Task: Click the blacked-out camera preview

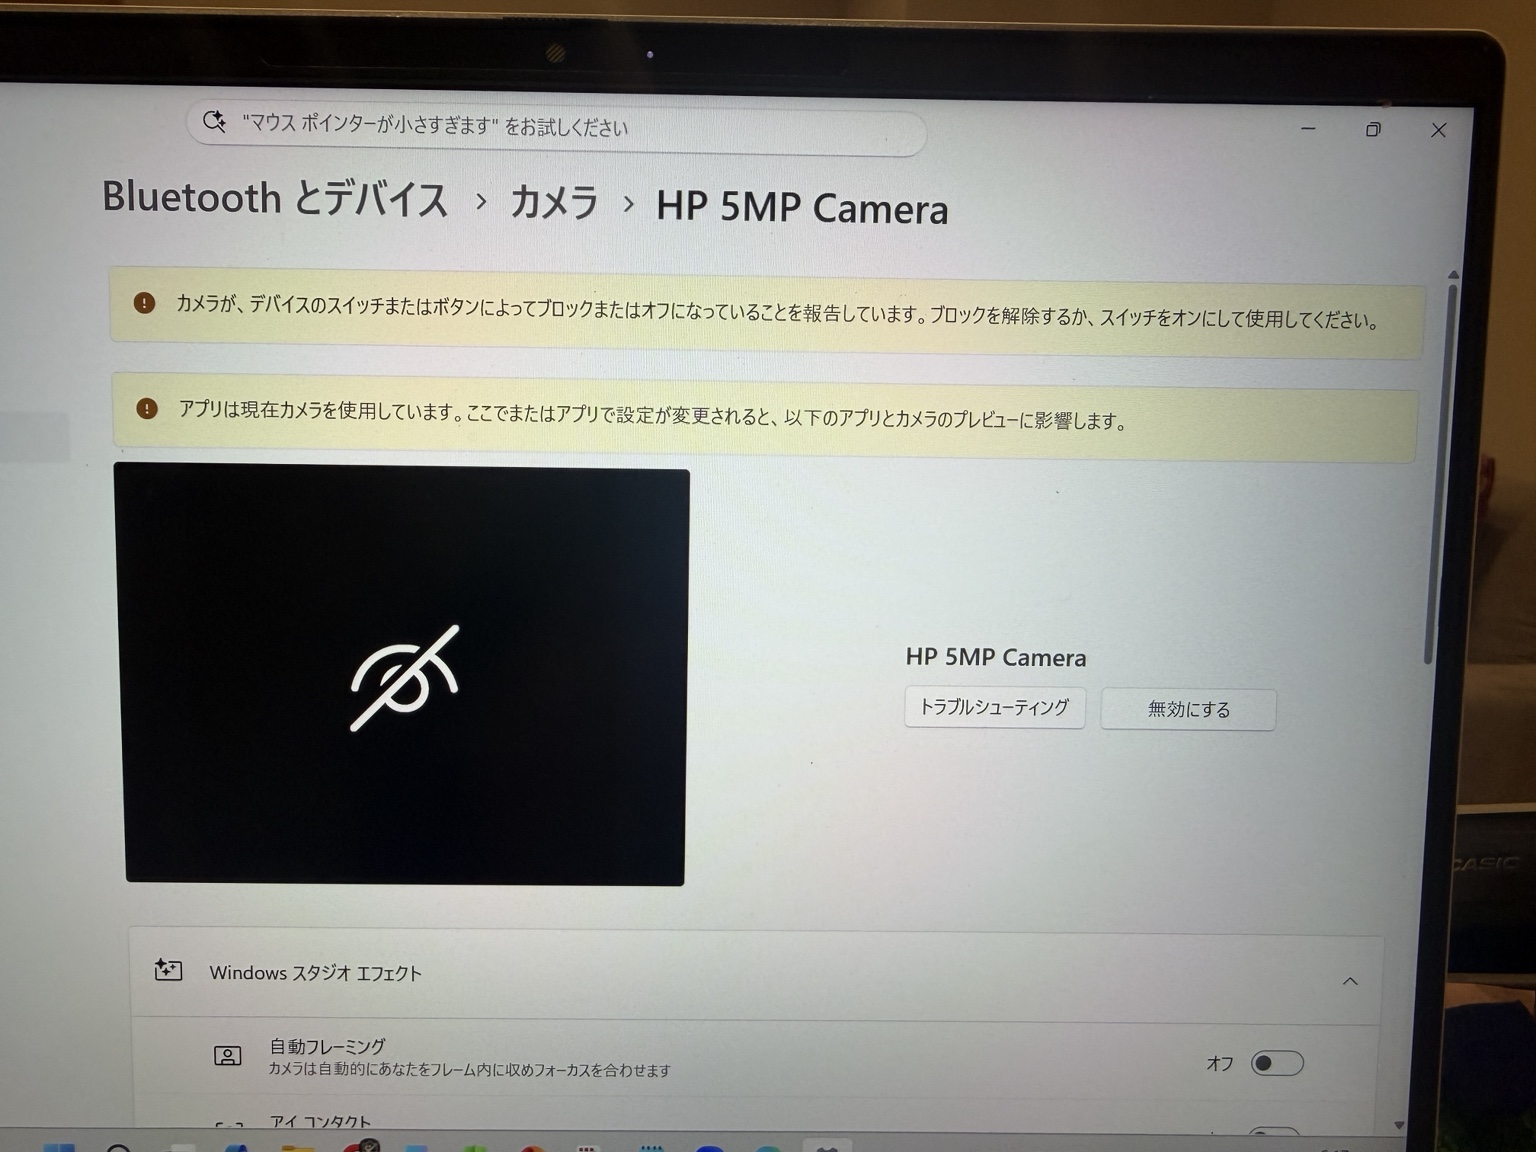Action: 402,674
